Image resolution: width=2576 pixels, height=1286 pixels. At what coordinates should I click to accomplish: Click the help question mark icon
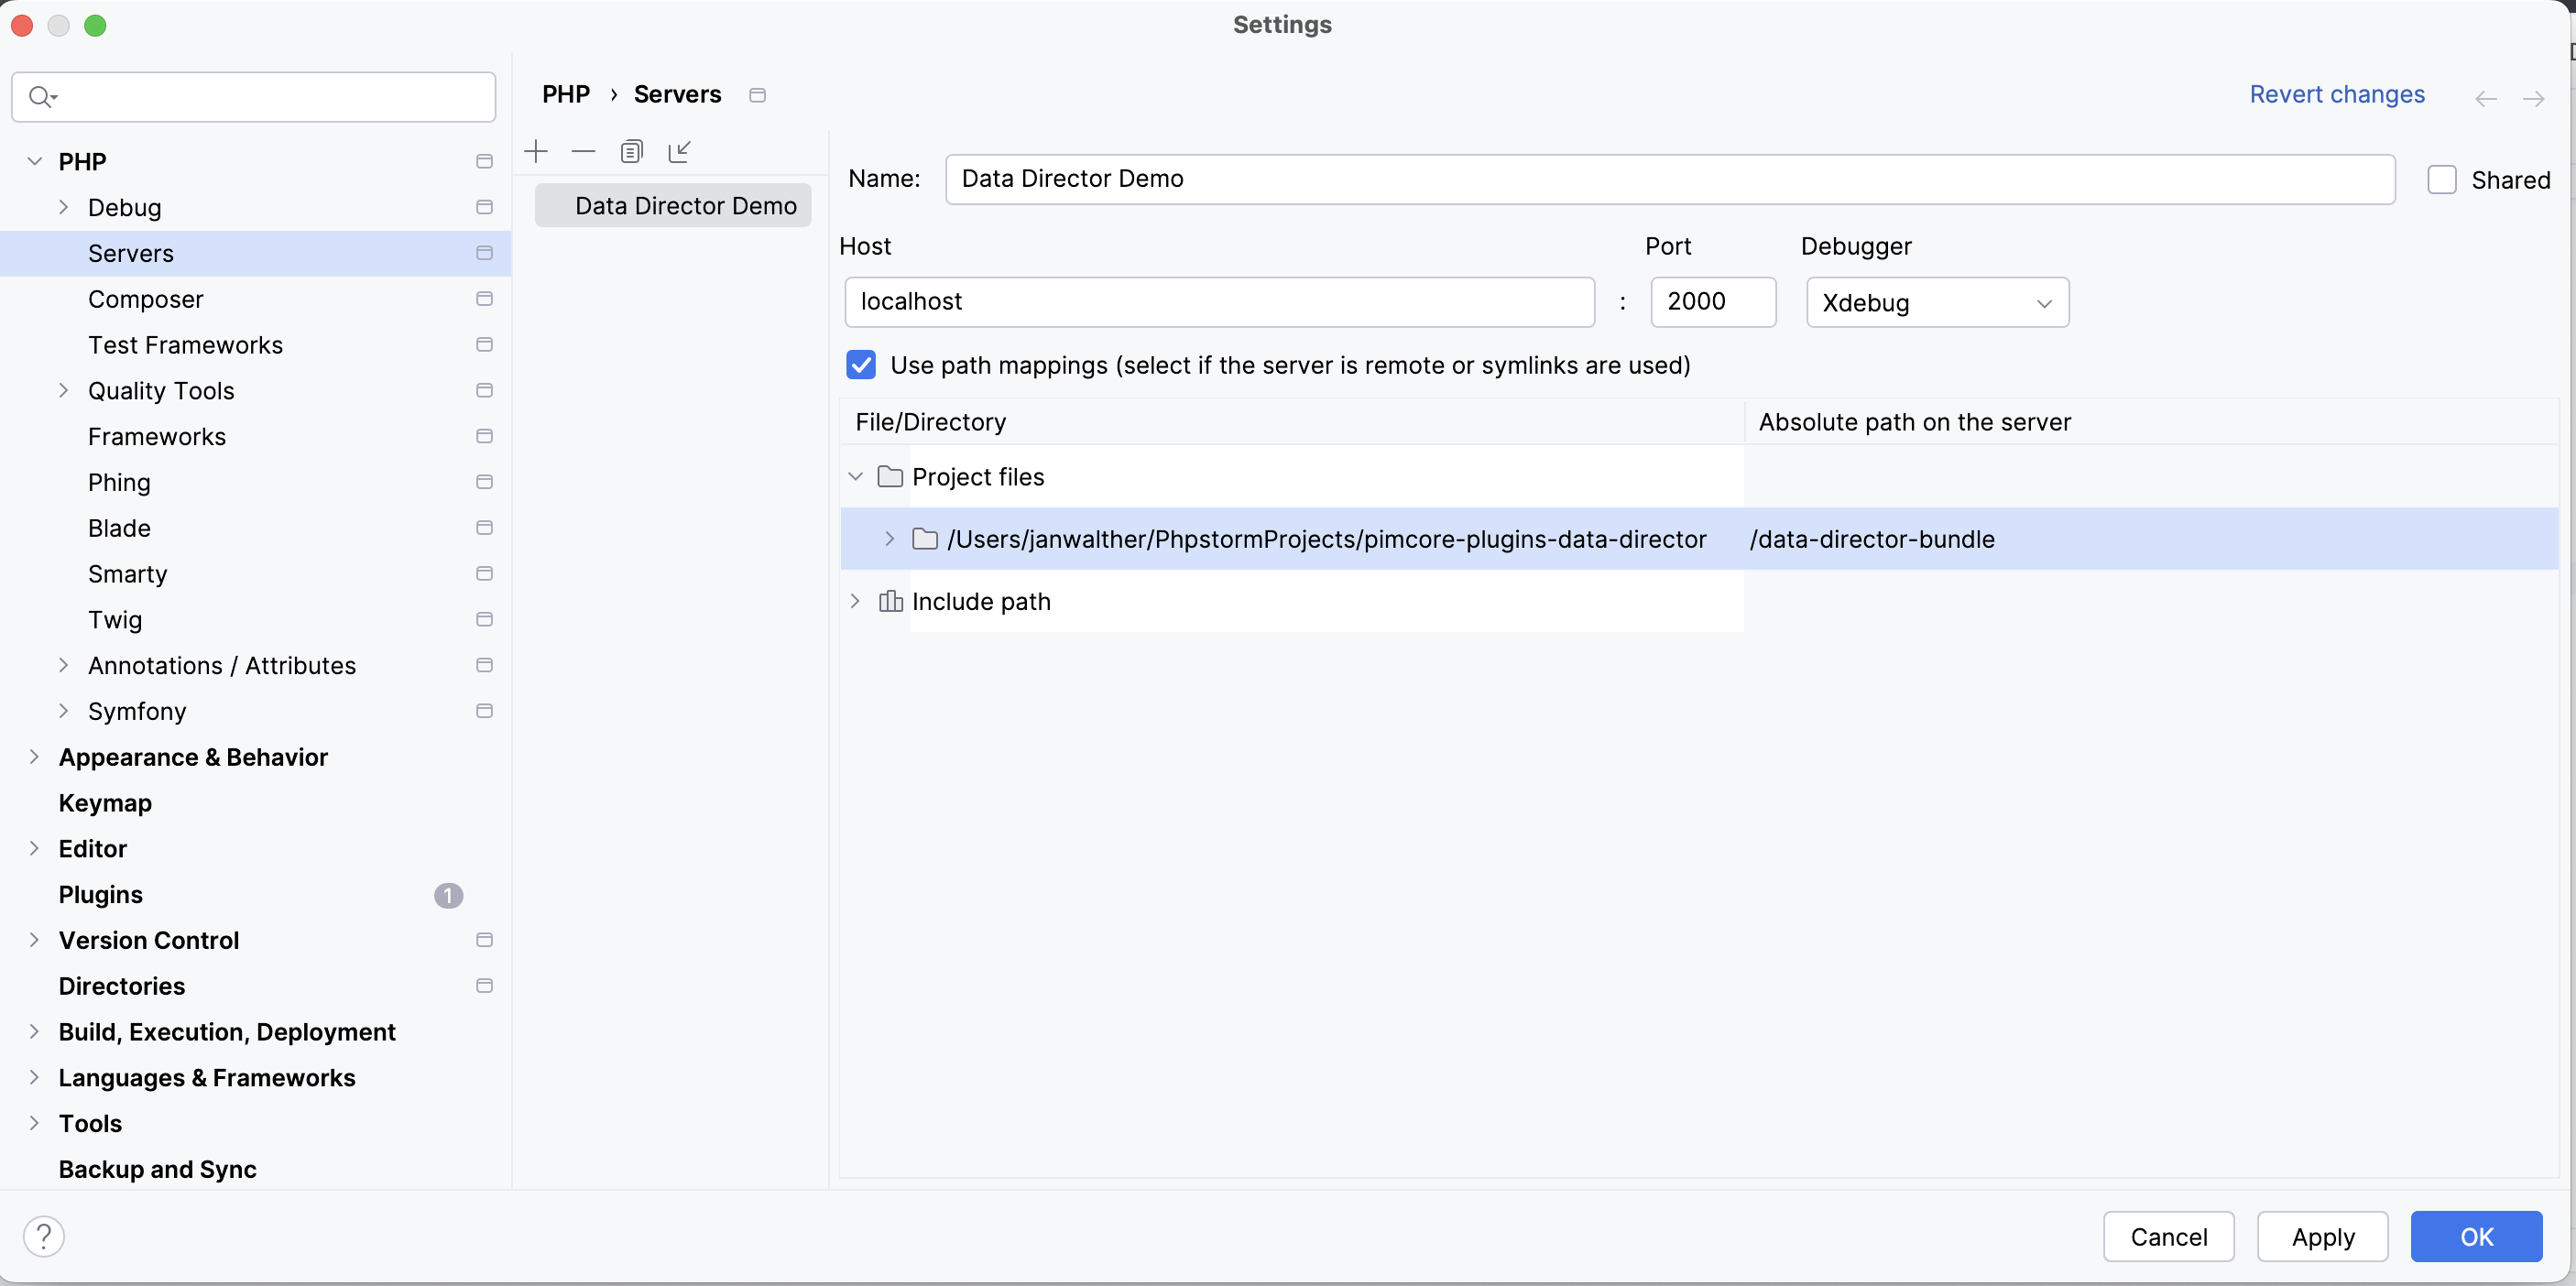44,1236
